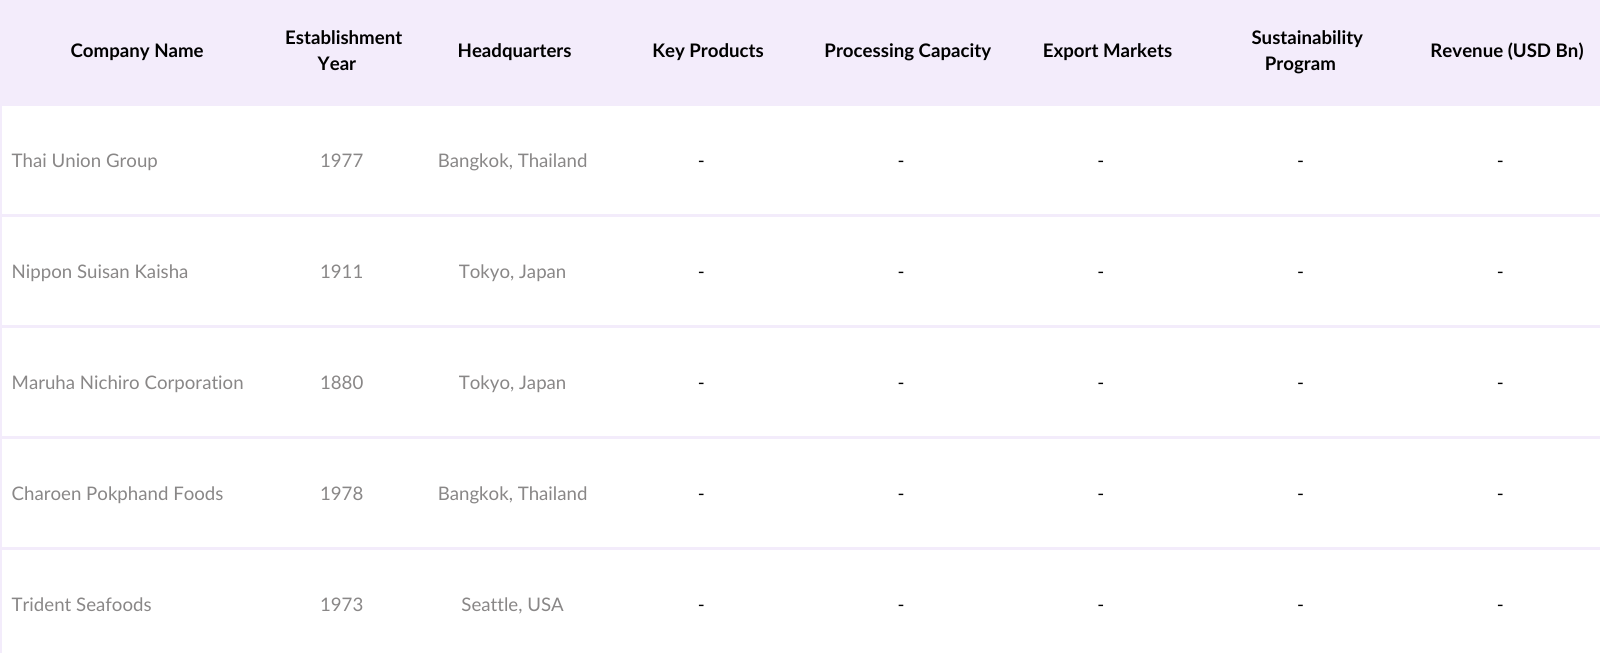Open the Maruha Nichiro Corporation entry

tap(128, 383)
